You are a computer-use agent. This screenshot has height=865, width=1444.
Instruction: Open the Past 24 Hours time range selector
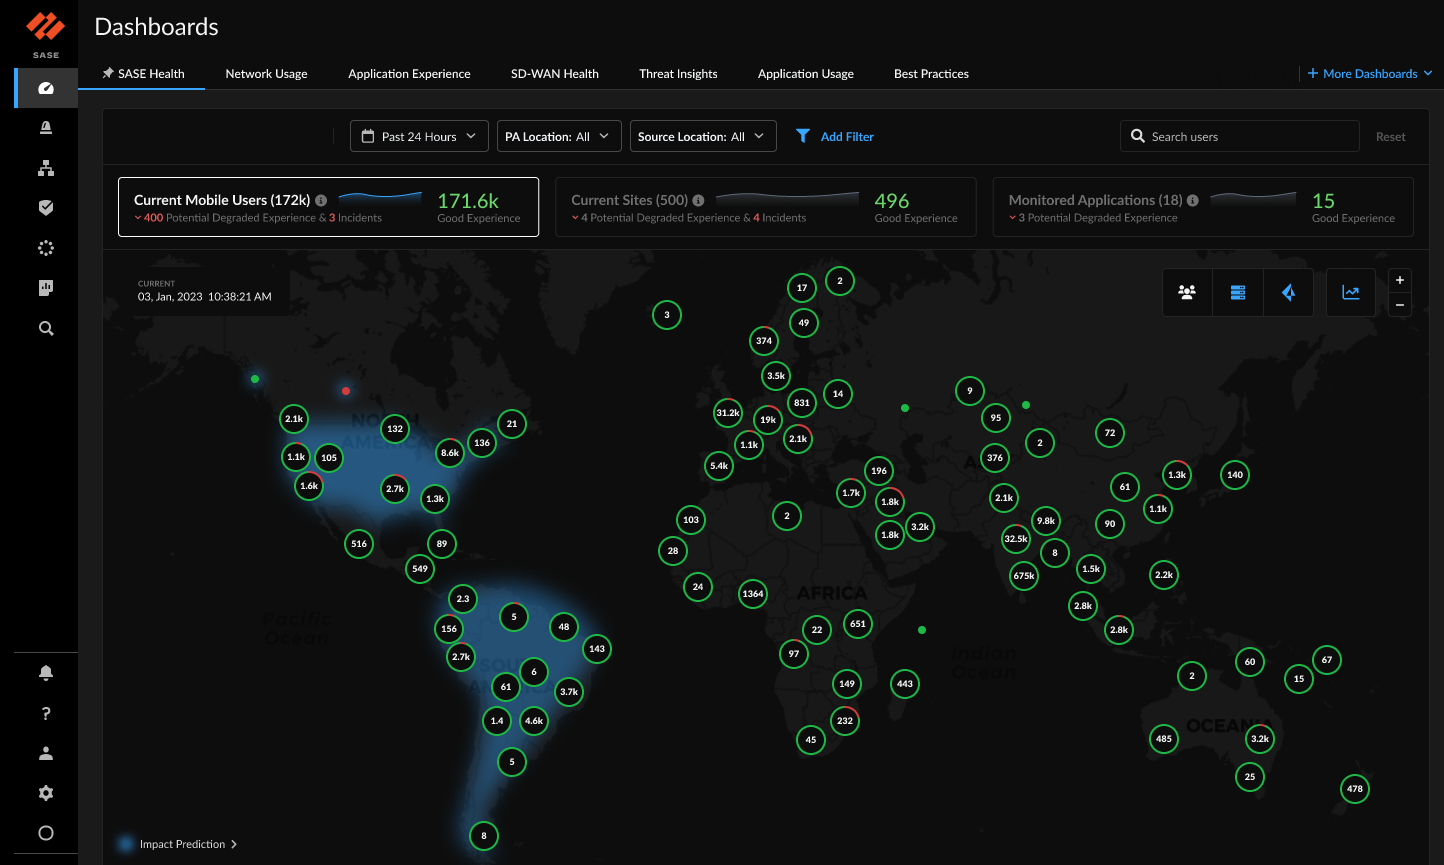coord(418,136)
